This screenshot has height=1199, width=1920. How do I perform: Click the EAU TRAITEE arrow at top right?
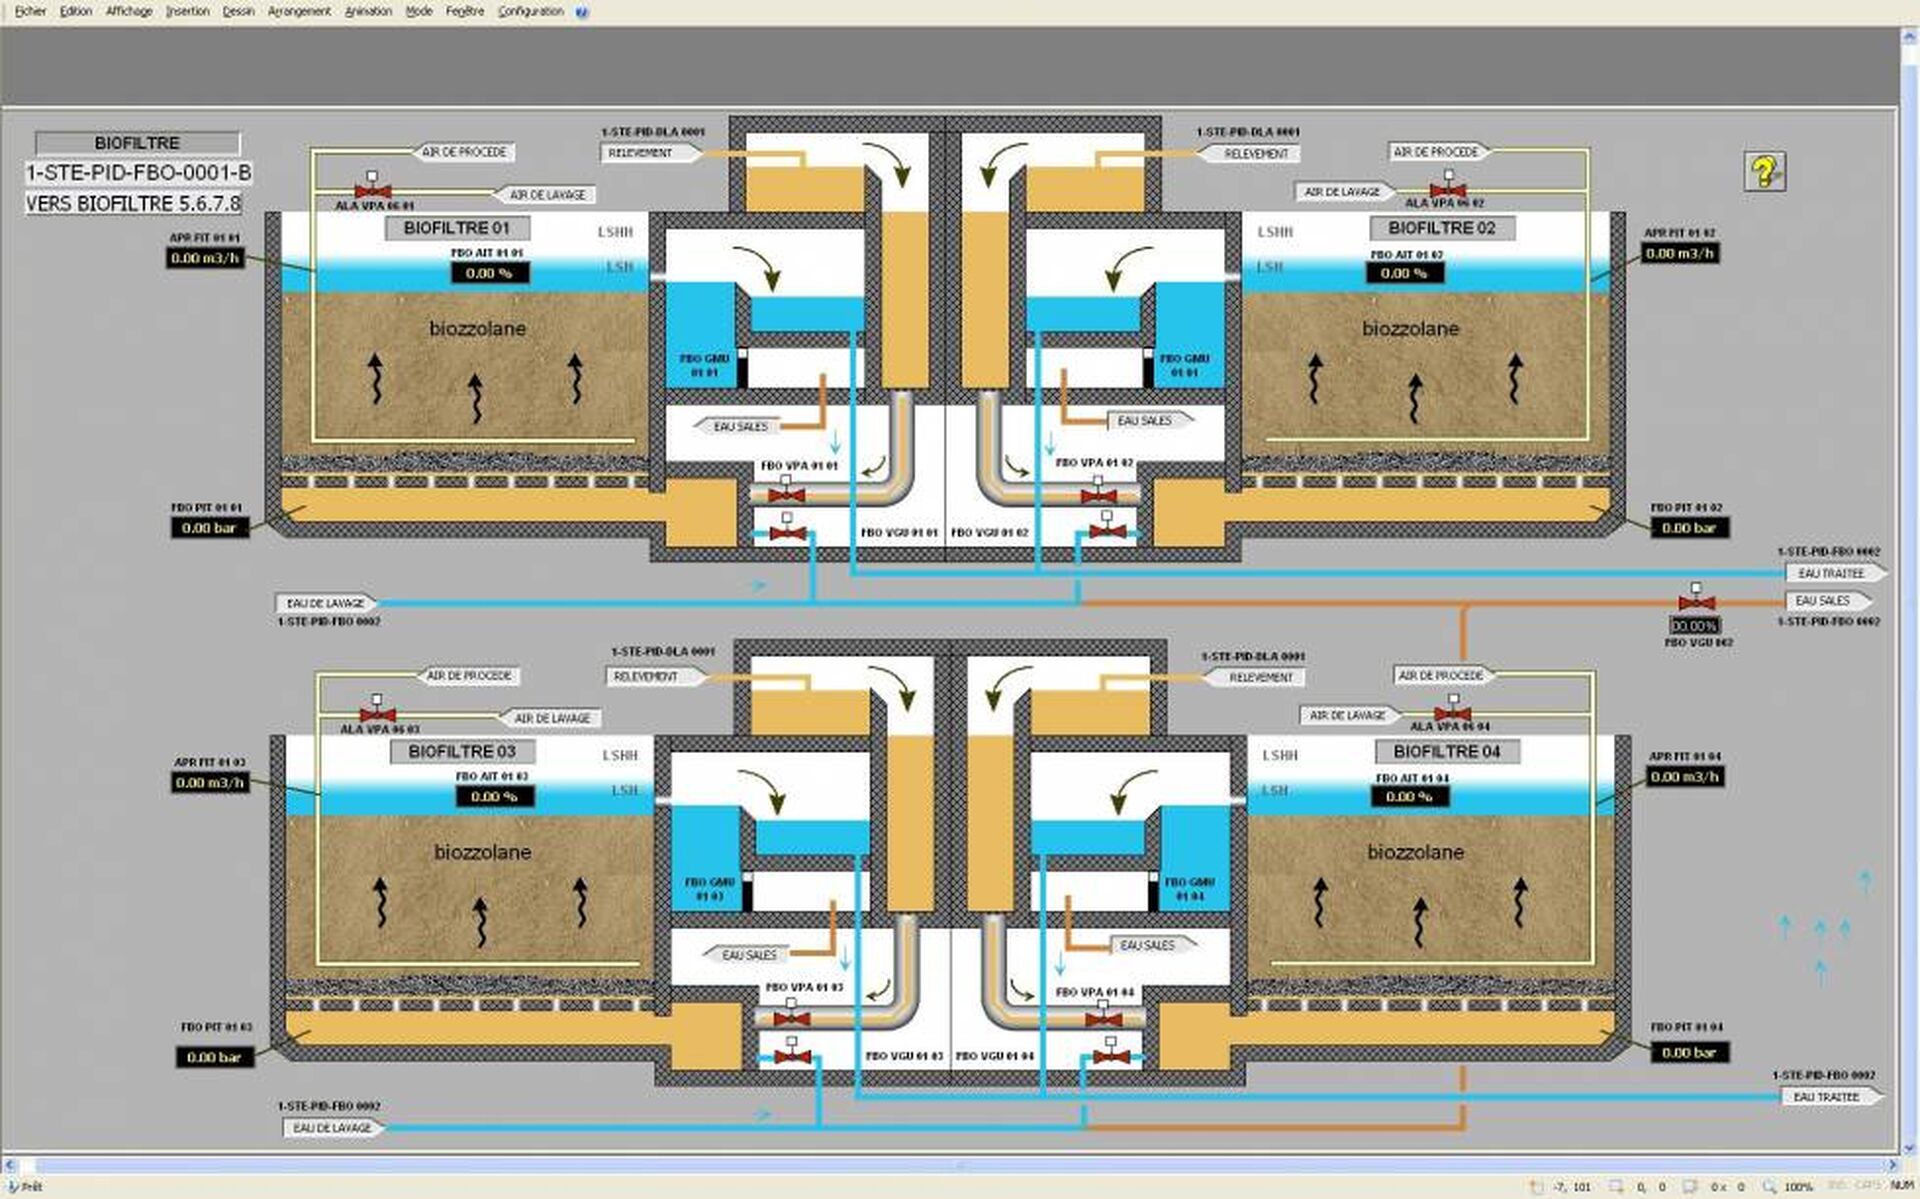1835,573
